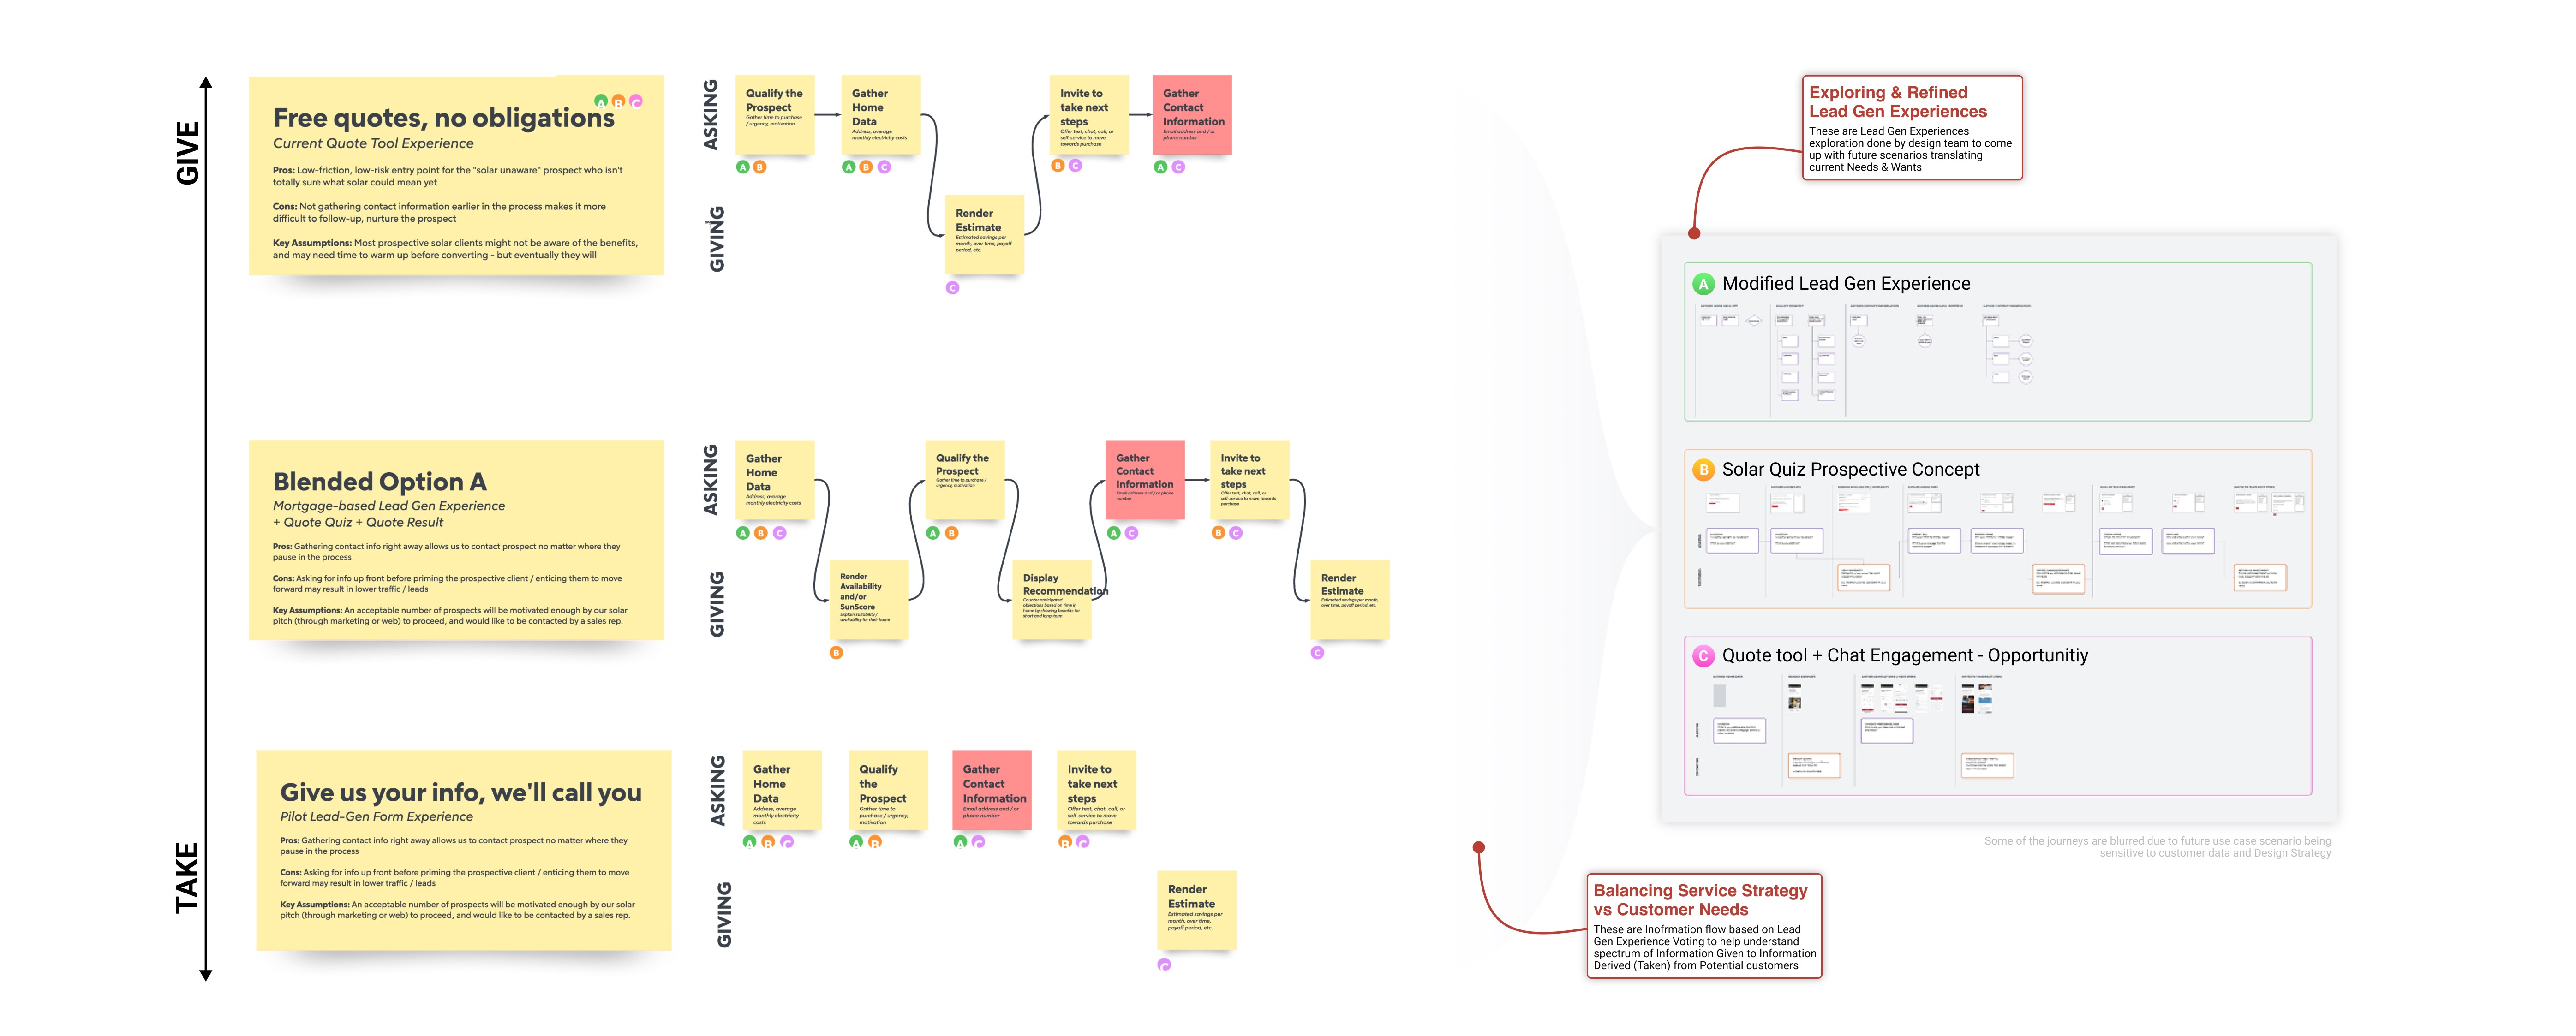Click orange B badge under Render Availability and/or SunScore

click(836, 653)
